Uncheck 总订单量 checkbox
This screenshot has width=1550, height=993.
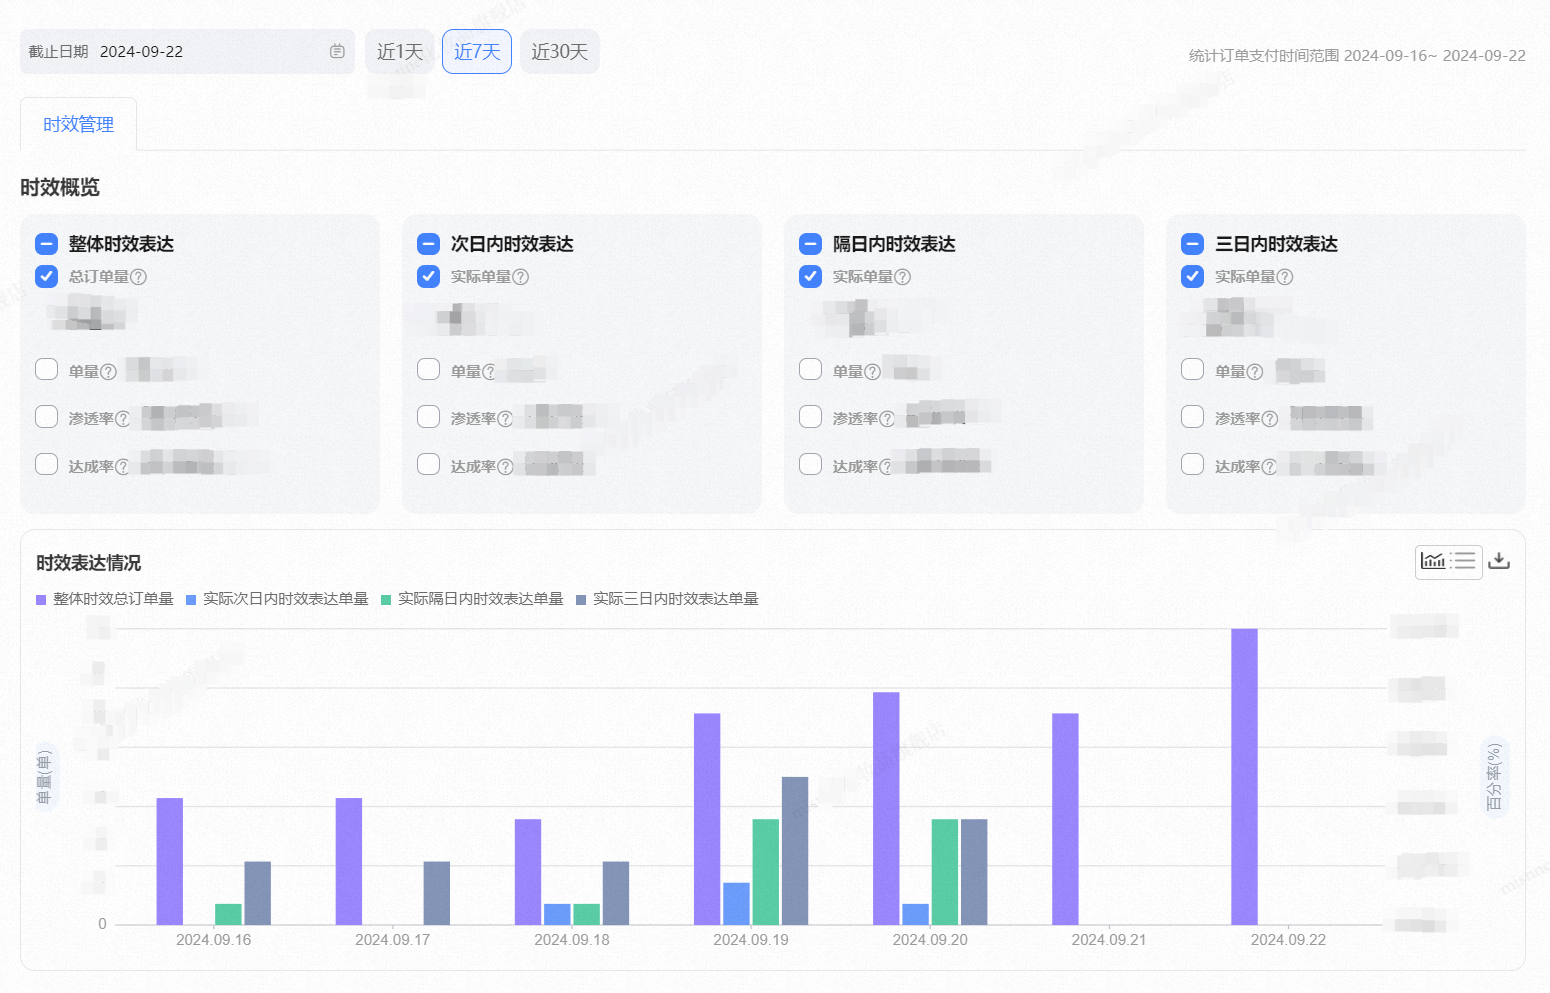point(46,276)
